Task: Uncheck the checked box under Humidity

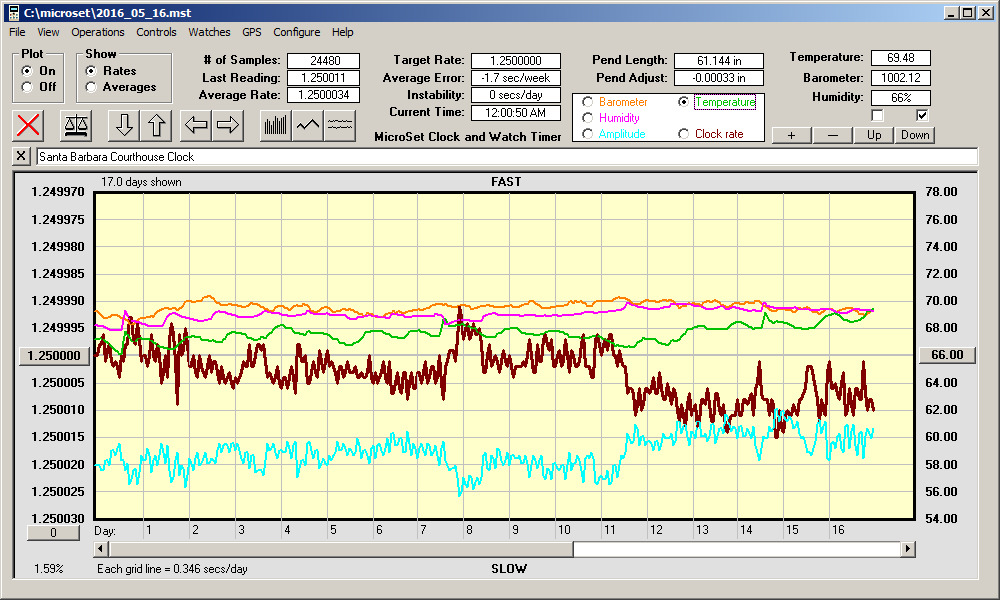Action: (922, 116)
